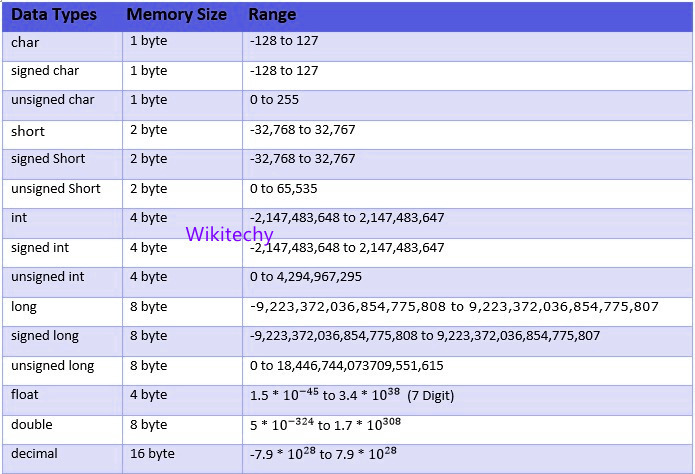695x474 pixels.
Task: Click the 16 byte memory size cell
Action: click(152, 454)
